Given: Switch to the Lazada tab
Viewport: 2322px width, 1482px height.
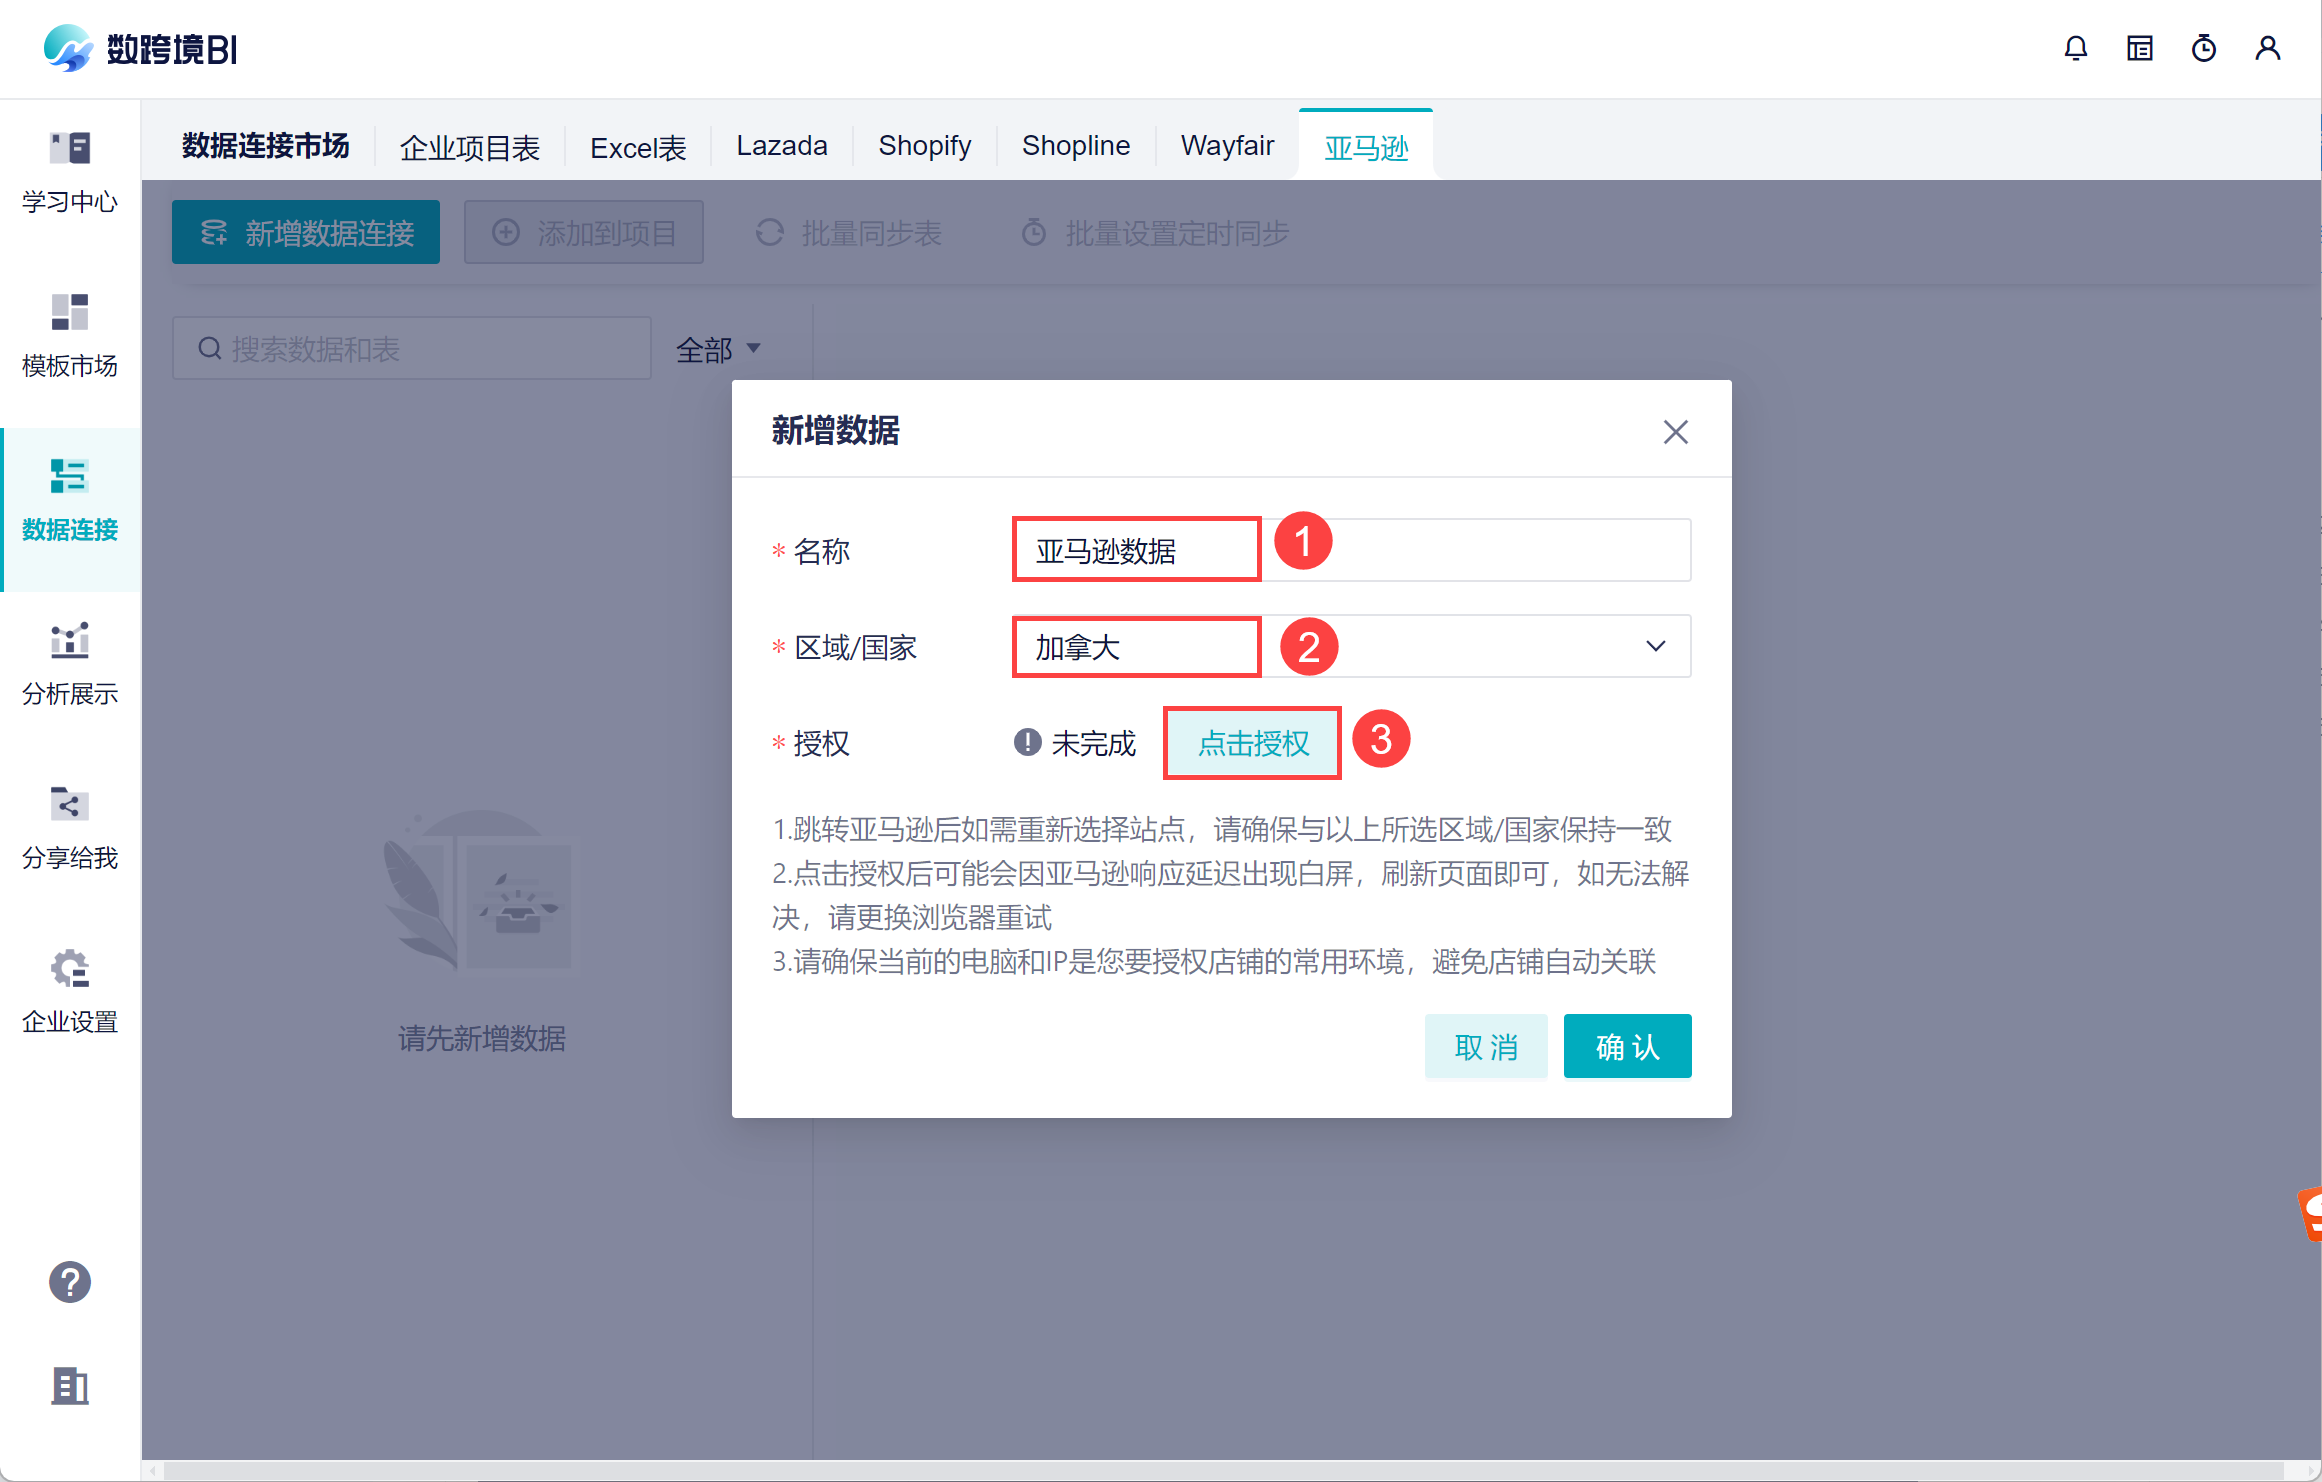Looking at the screenshot, I should tap(781, 146).
